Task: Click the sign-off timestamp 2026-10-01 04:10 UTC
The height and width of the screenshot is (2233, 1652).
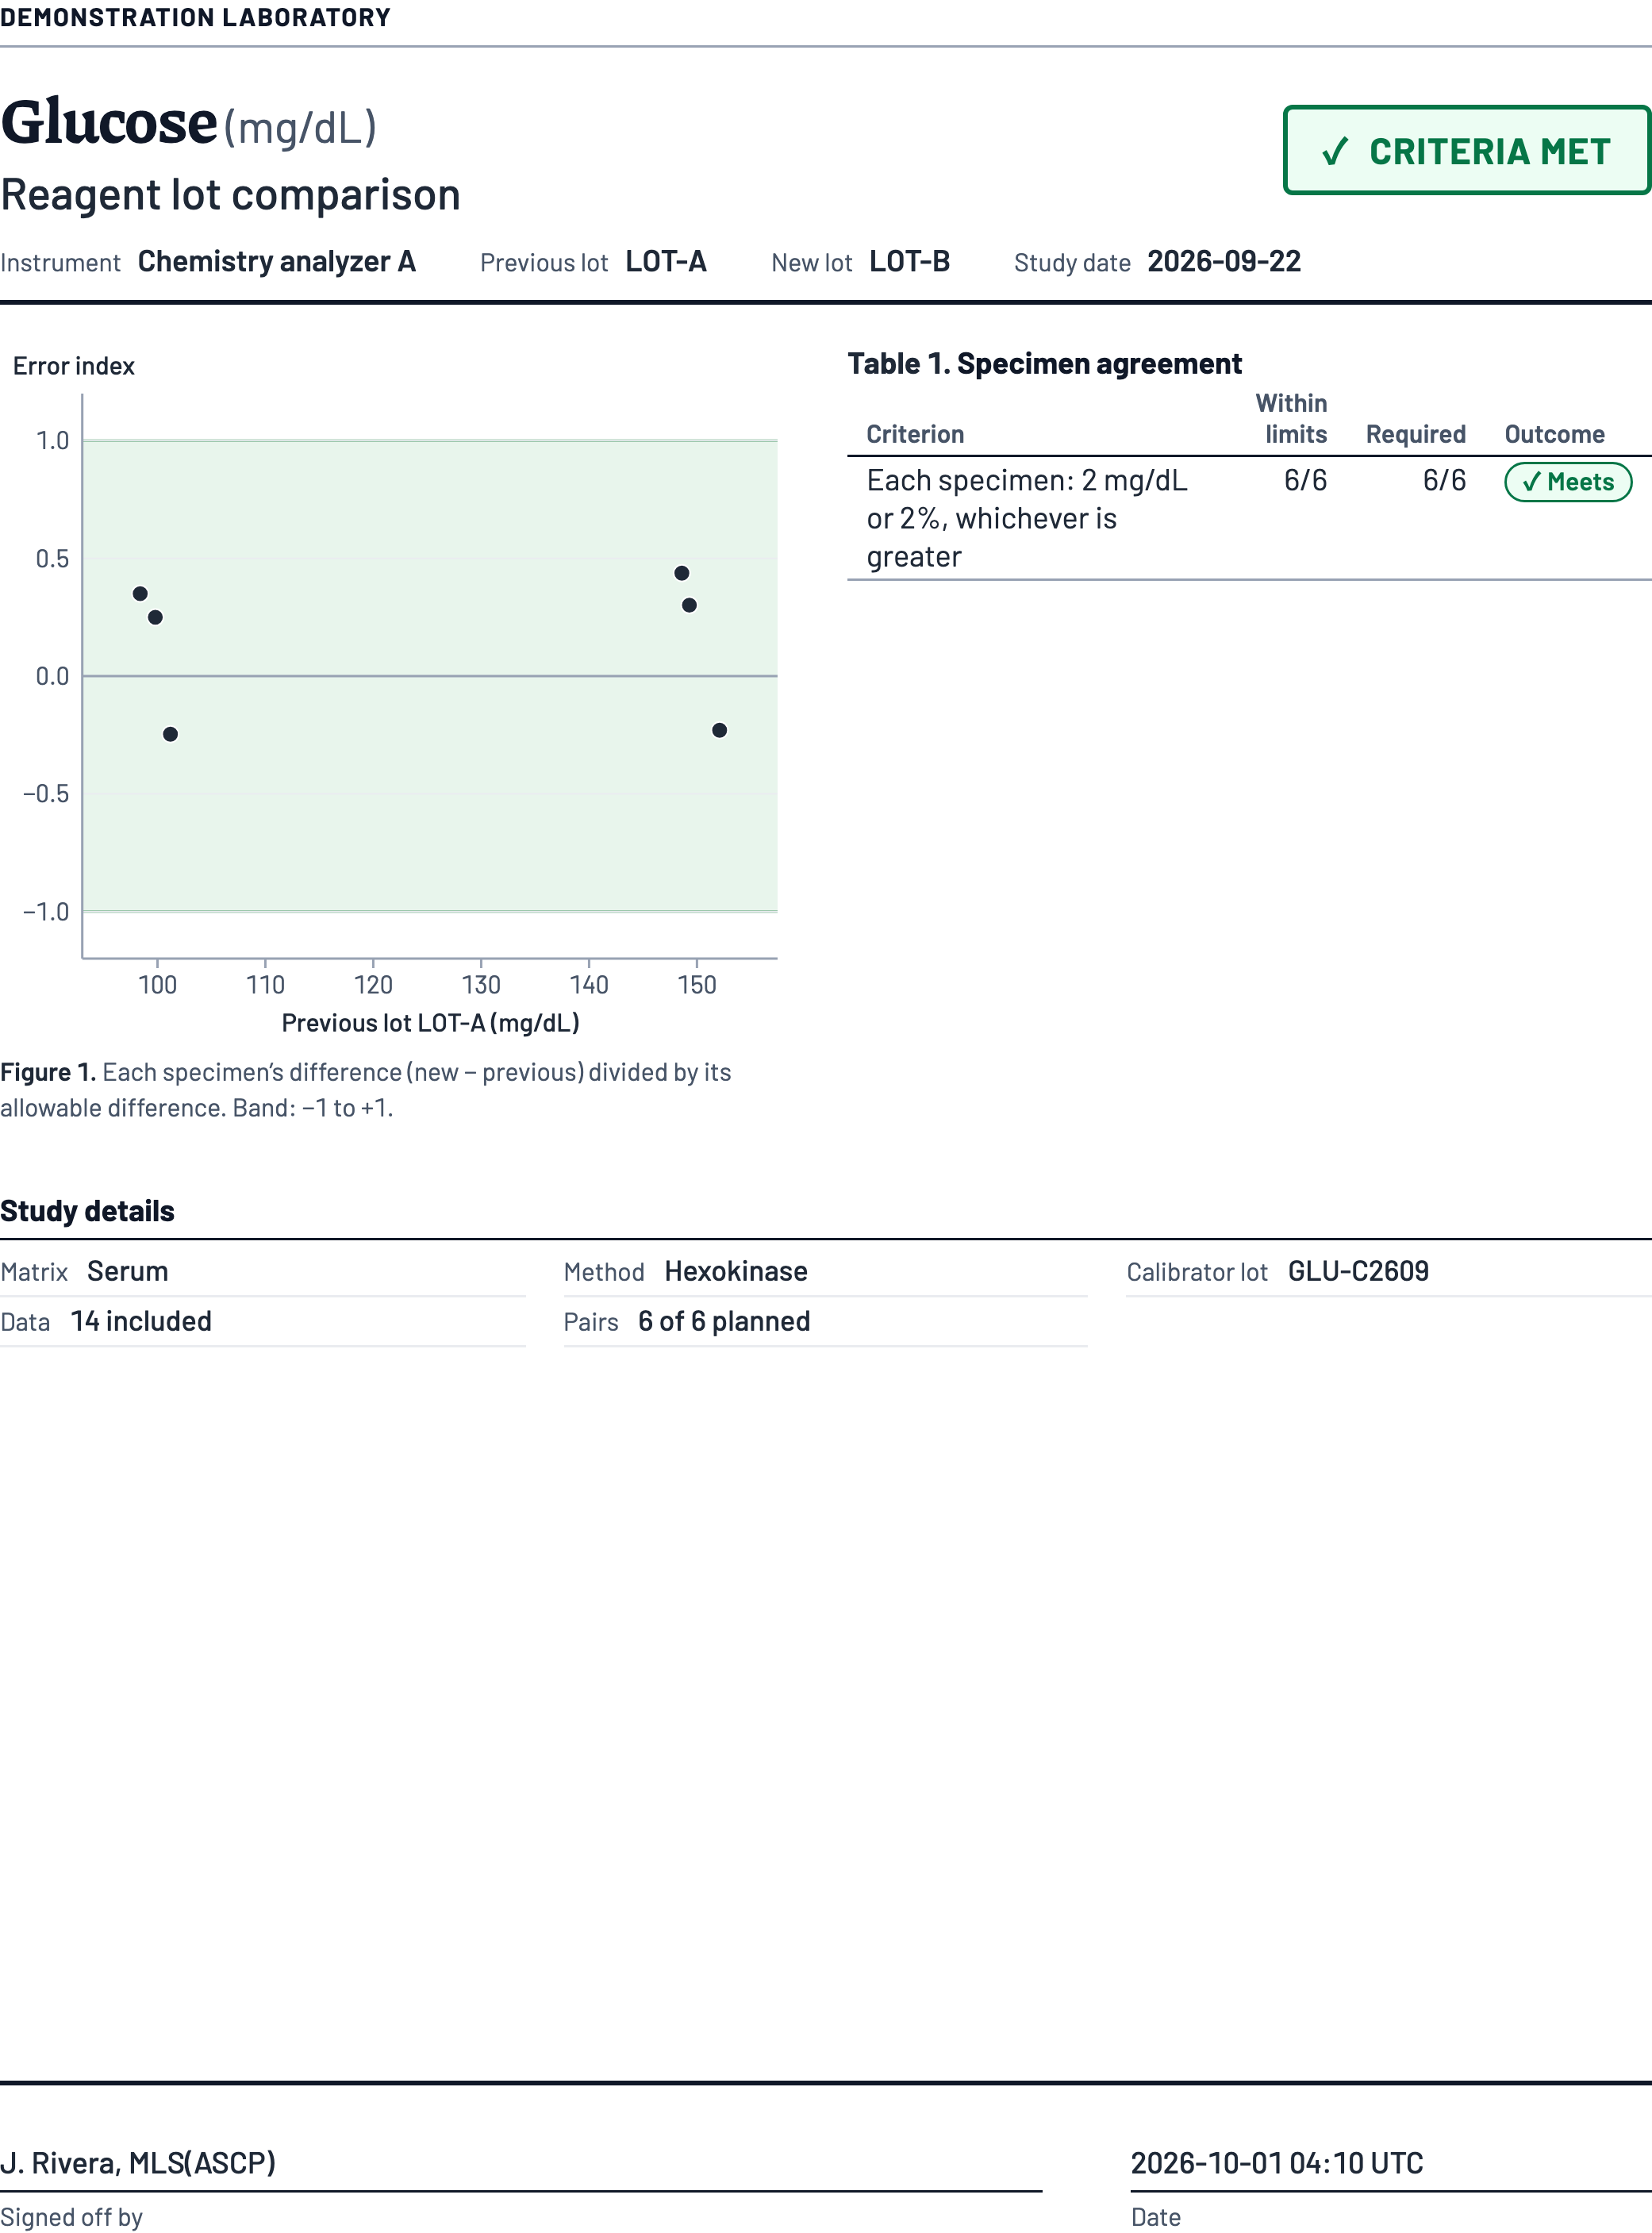Action: 1277,2163
